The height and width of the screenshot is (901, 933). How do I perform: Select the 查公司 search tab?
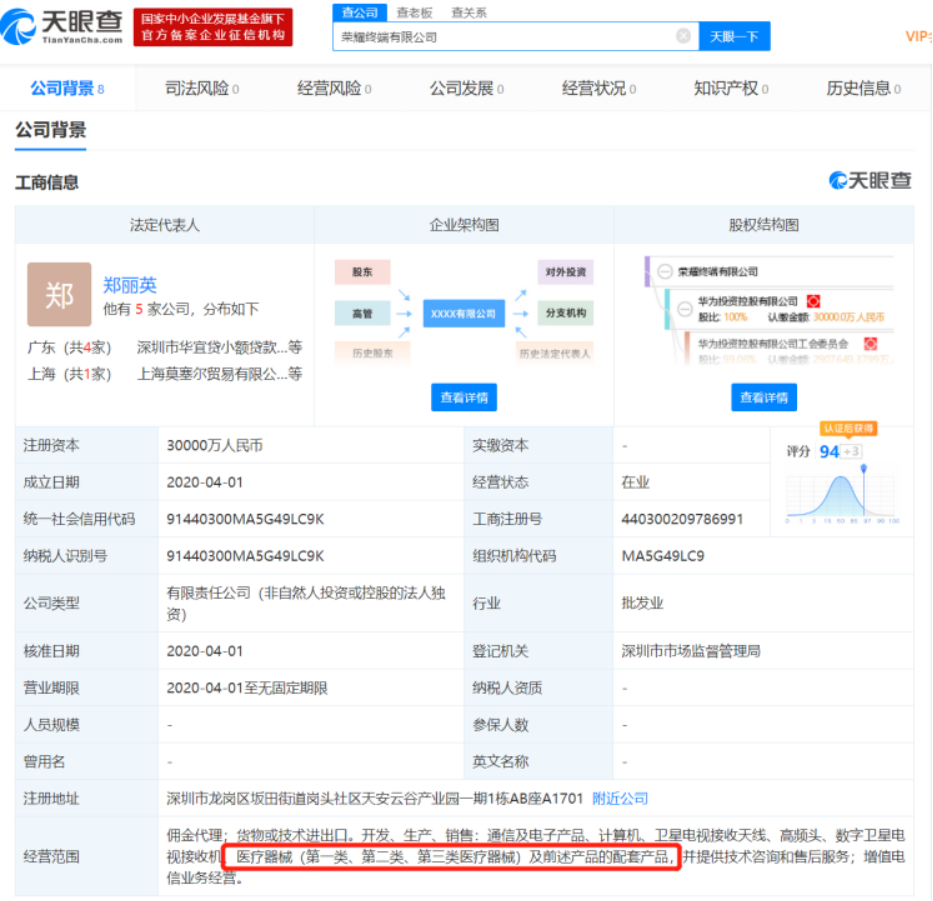pyautogui.click(x=359, y=12)
